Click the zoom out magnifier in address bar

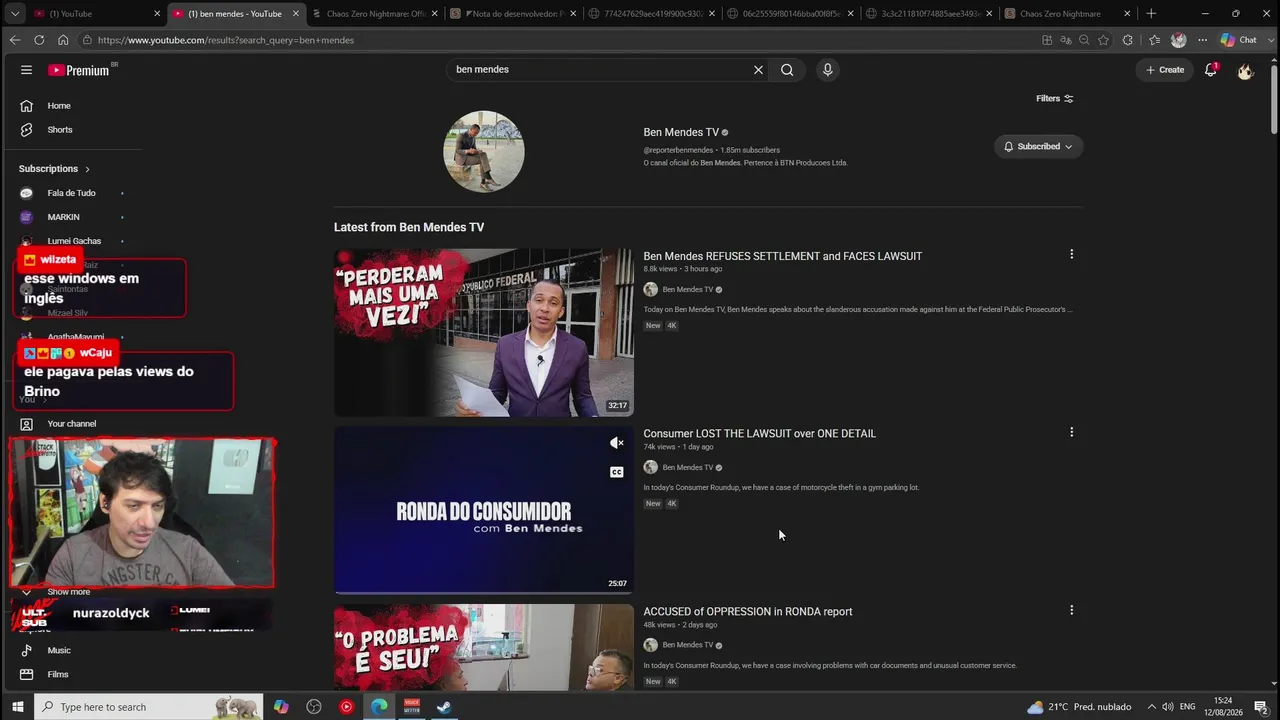click(x=1084, y=40)
